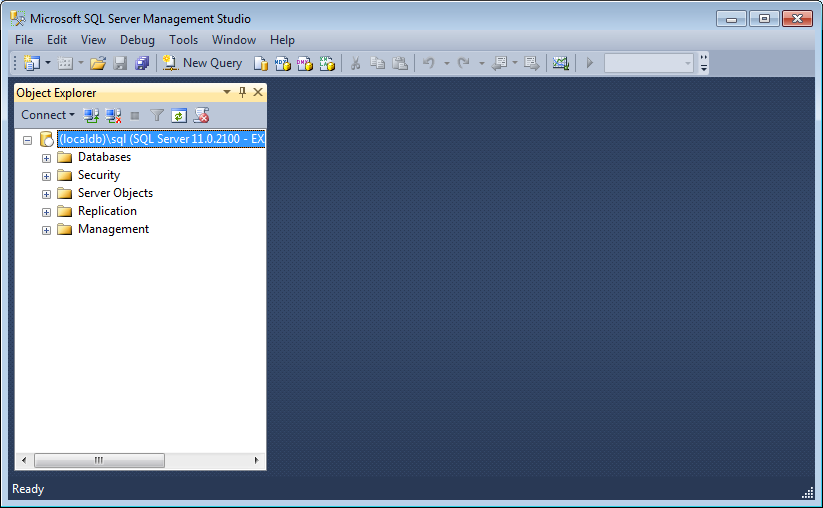Open the Connect dropdown in Object Explorer
Viewport: 823px width, 508px height.
(48, 115)
